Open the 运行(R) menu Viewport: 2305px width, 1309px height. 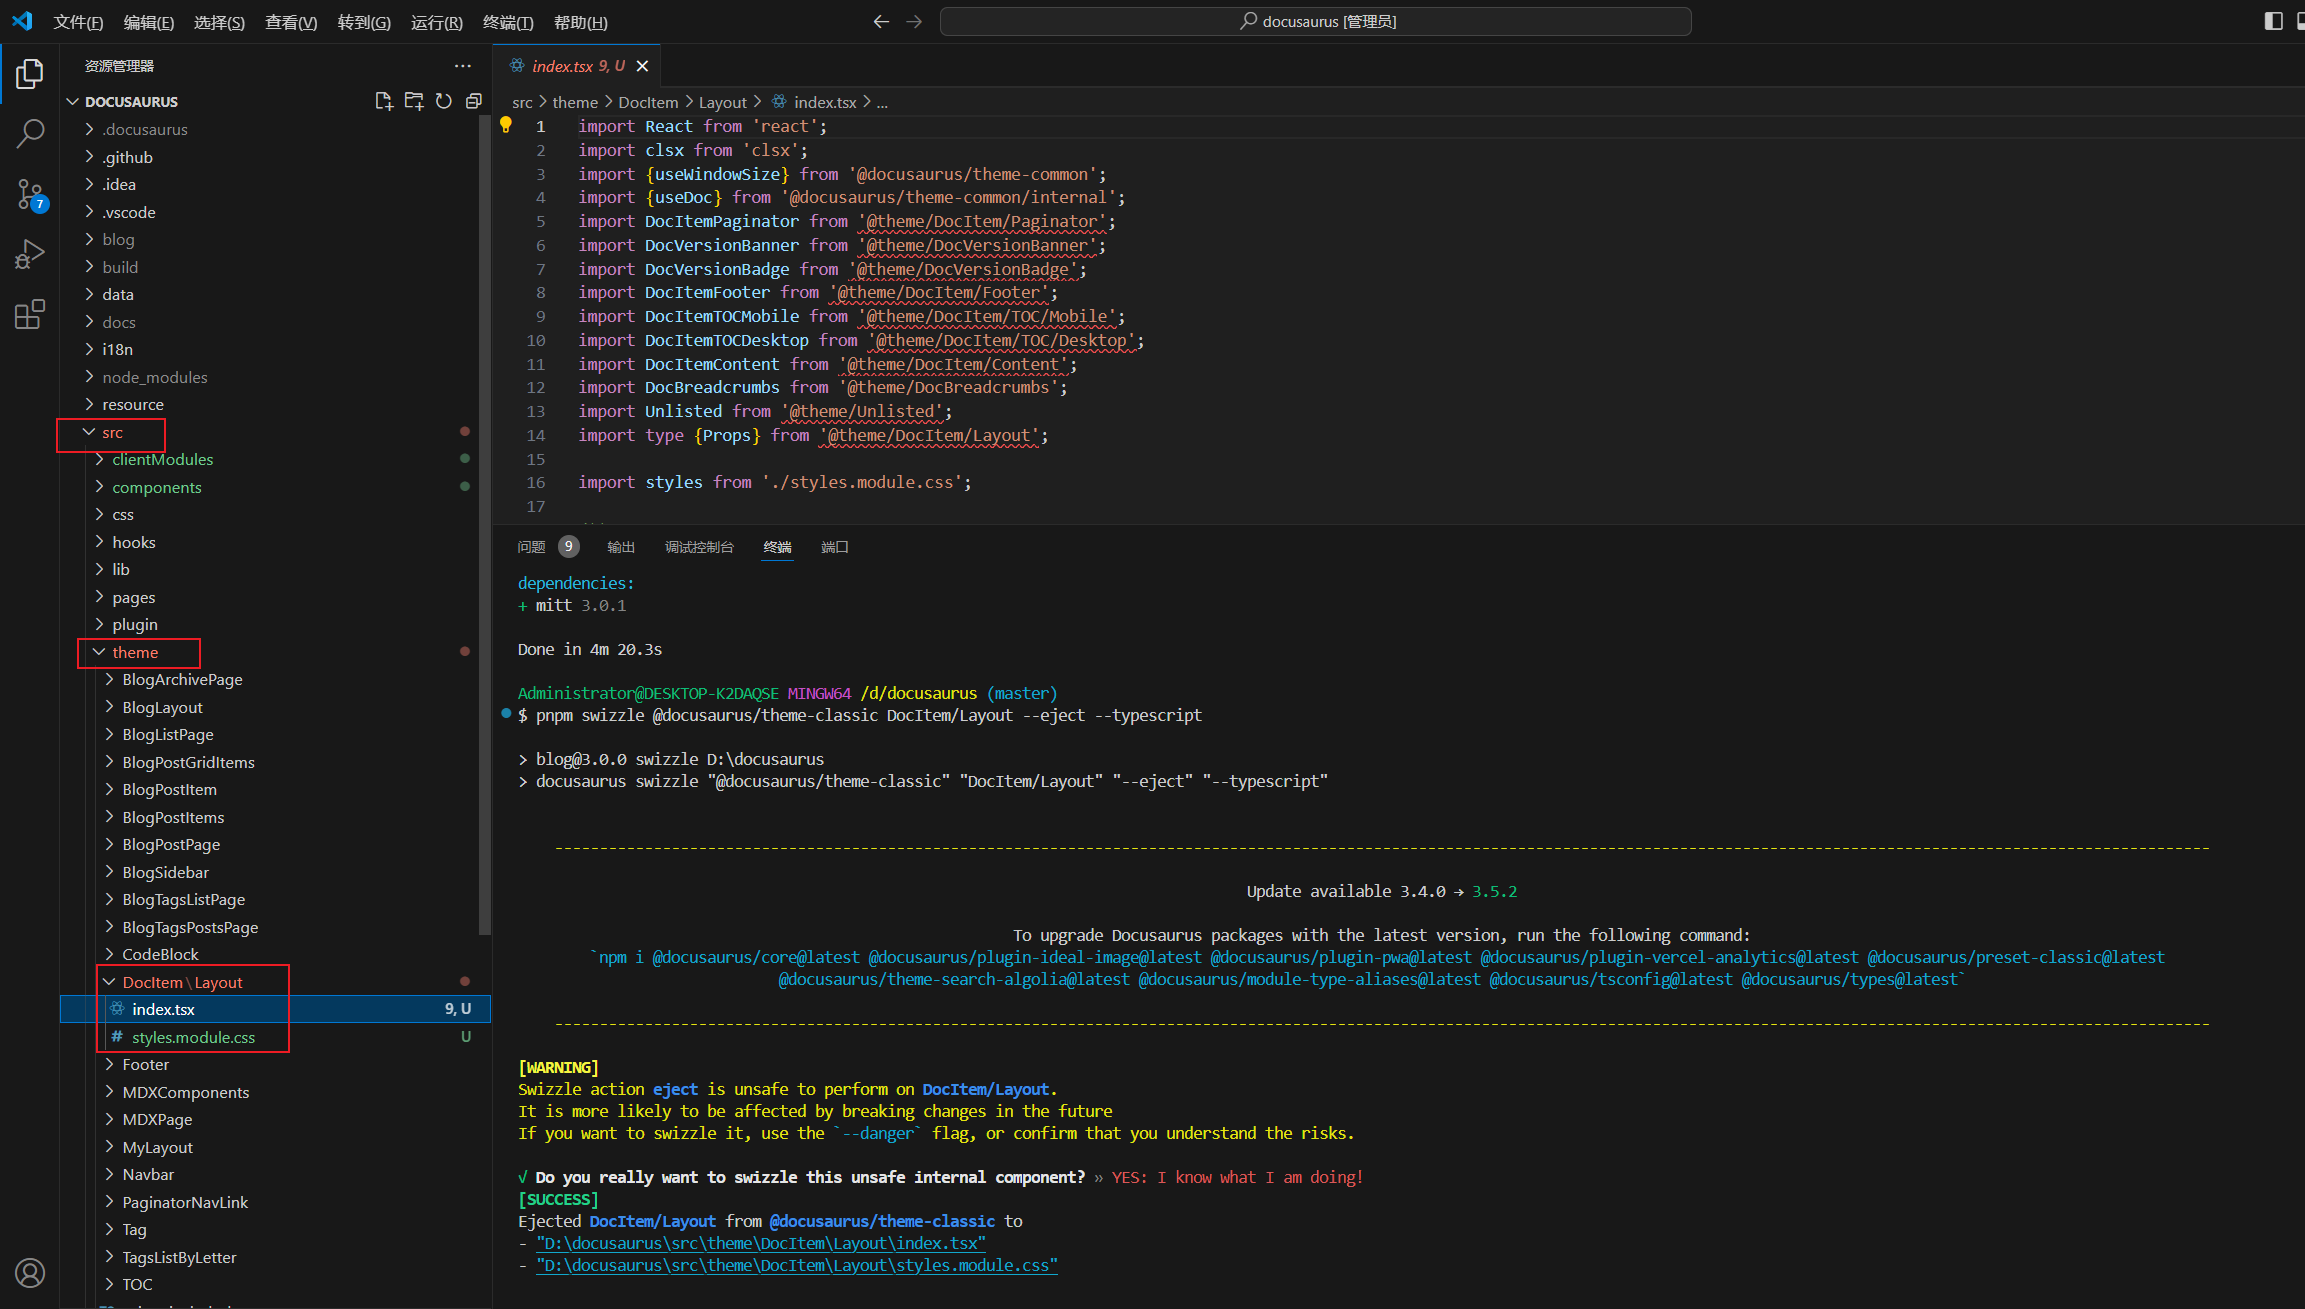437,22
